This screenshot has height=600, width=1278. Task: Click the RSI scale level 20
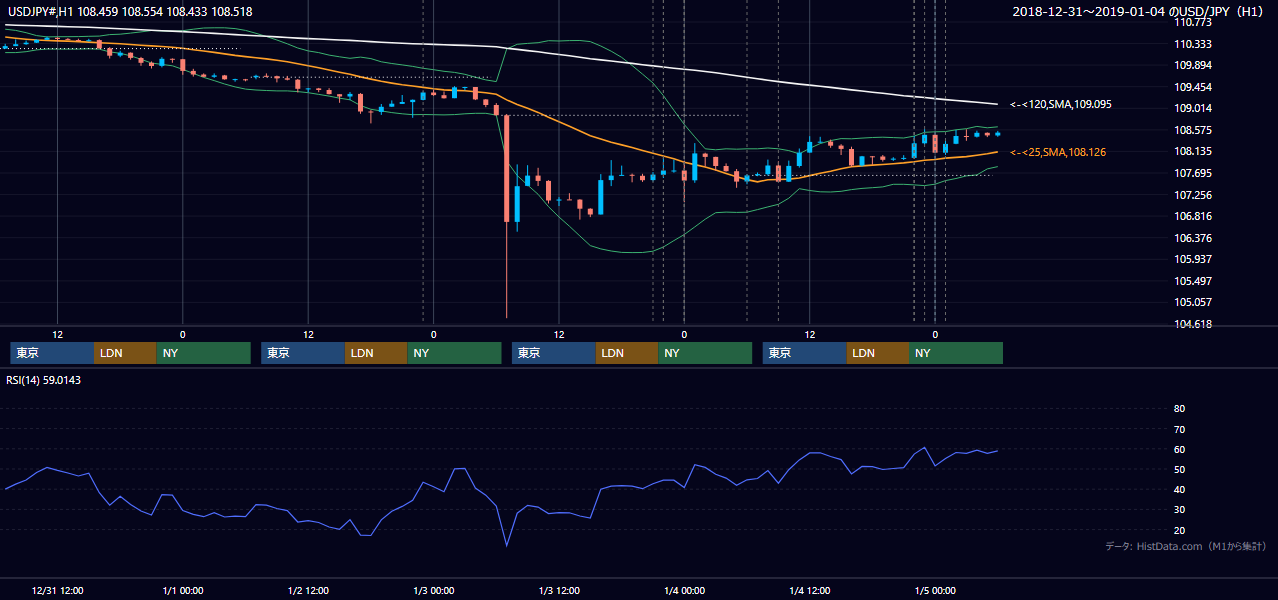1179,530
